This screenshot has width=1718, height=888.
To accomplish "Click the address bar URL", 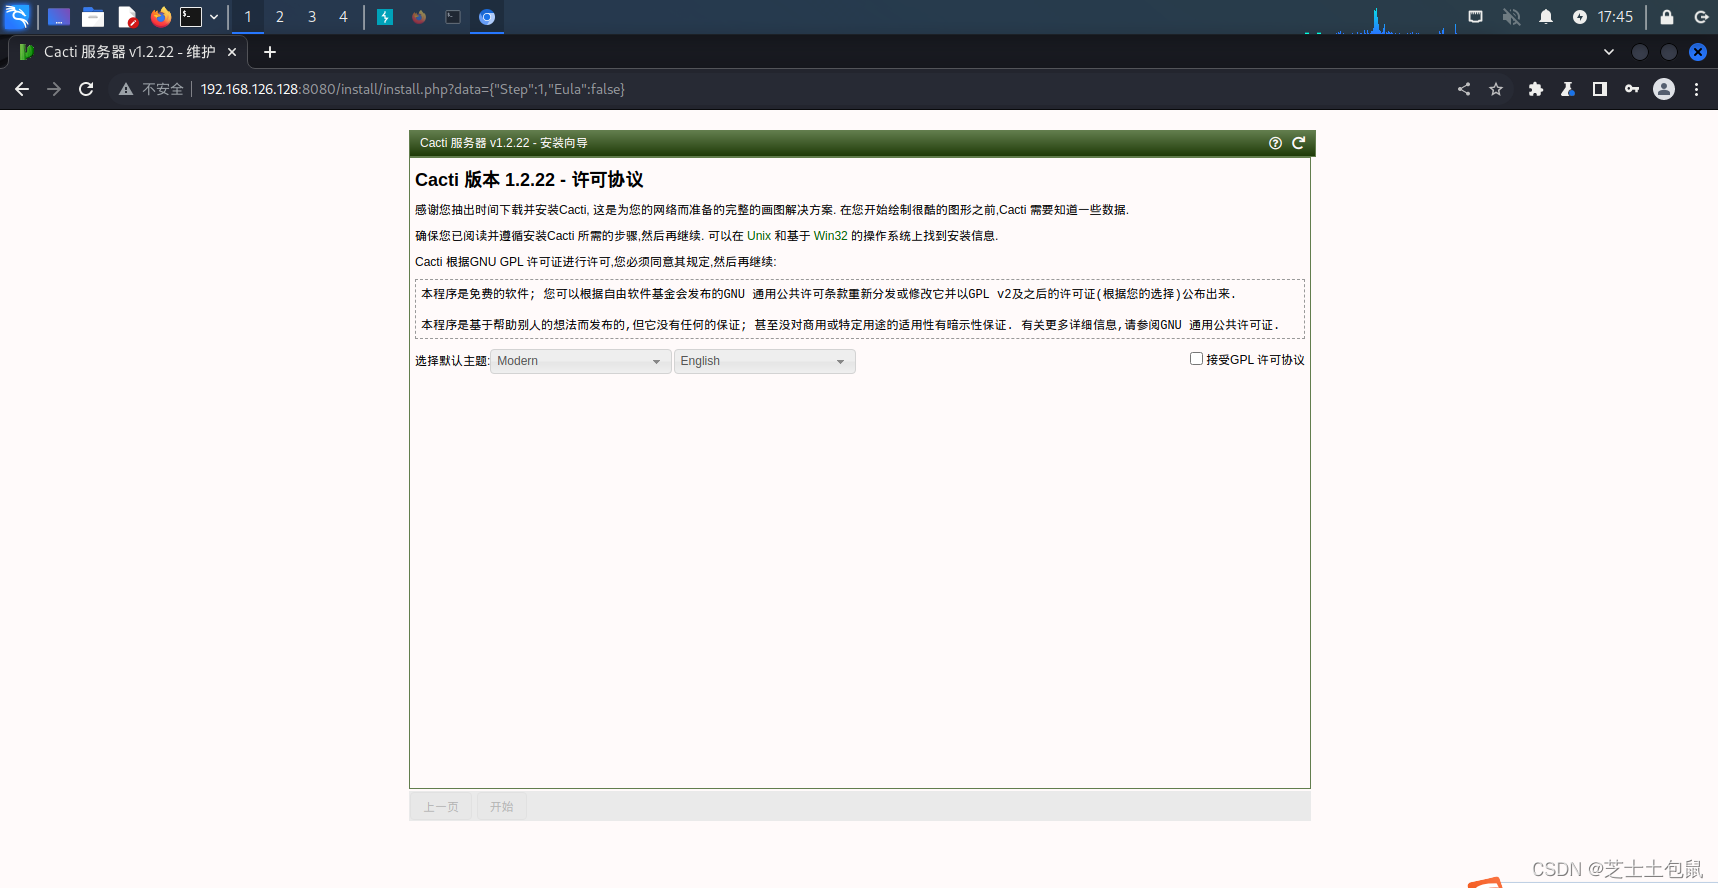I will tap(413, 89).
